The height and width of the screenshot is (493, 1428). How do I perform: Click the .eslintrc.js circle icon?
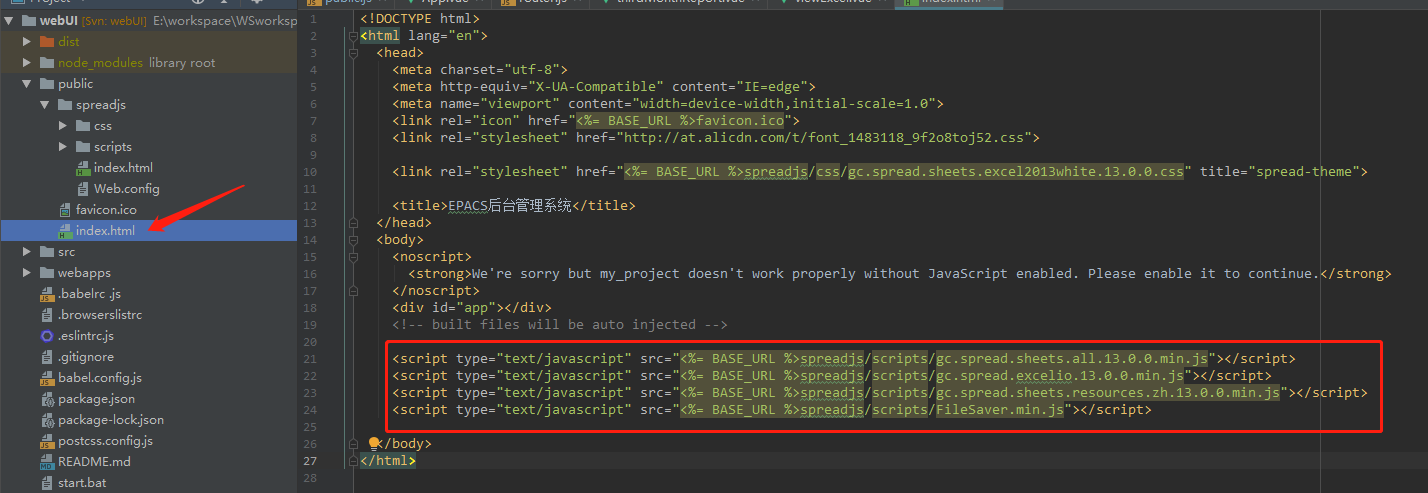pyautogui.click(x=47, y=336)
